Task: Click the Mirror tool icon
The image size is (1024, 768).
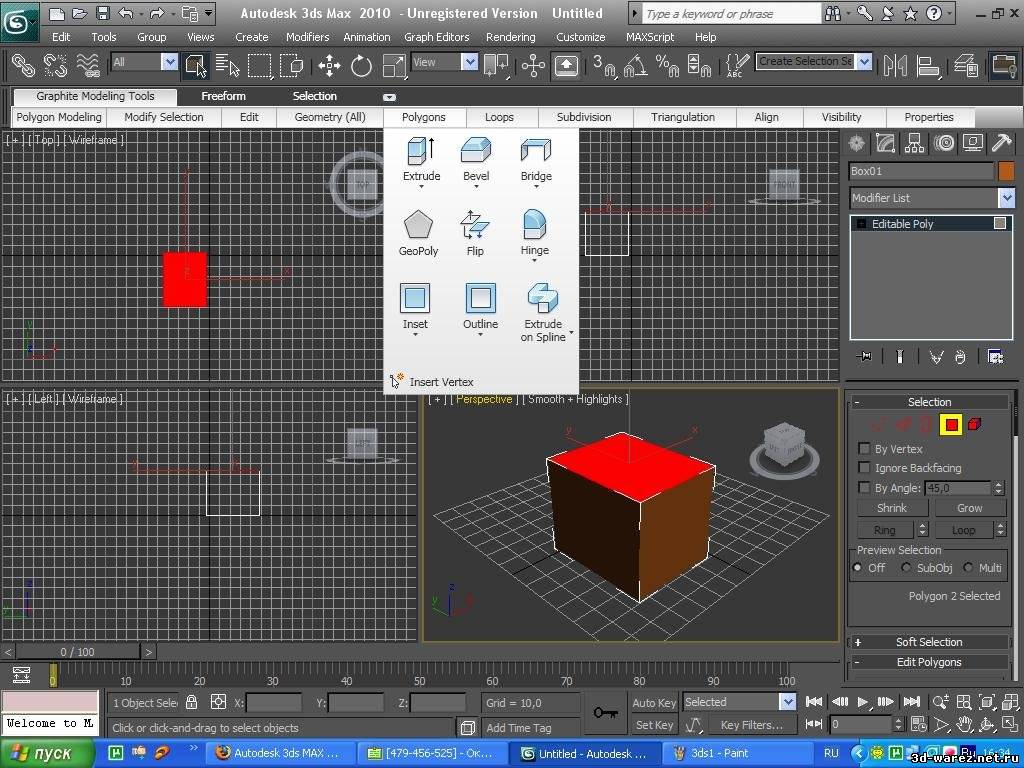Action: [x=895, y=65]
